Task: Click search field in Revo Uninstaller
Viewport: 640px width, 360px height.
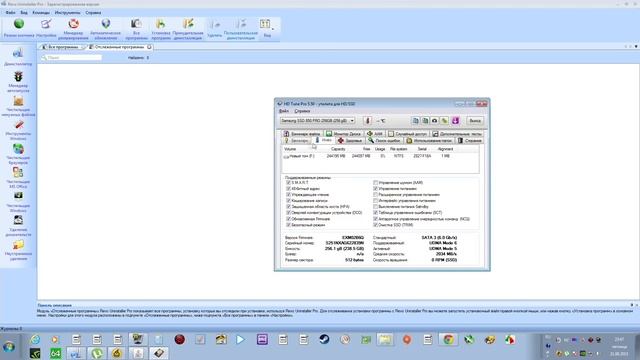Action: (x=71, y=58)
